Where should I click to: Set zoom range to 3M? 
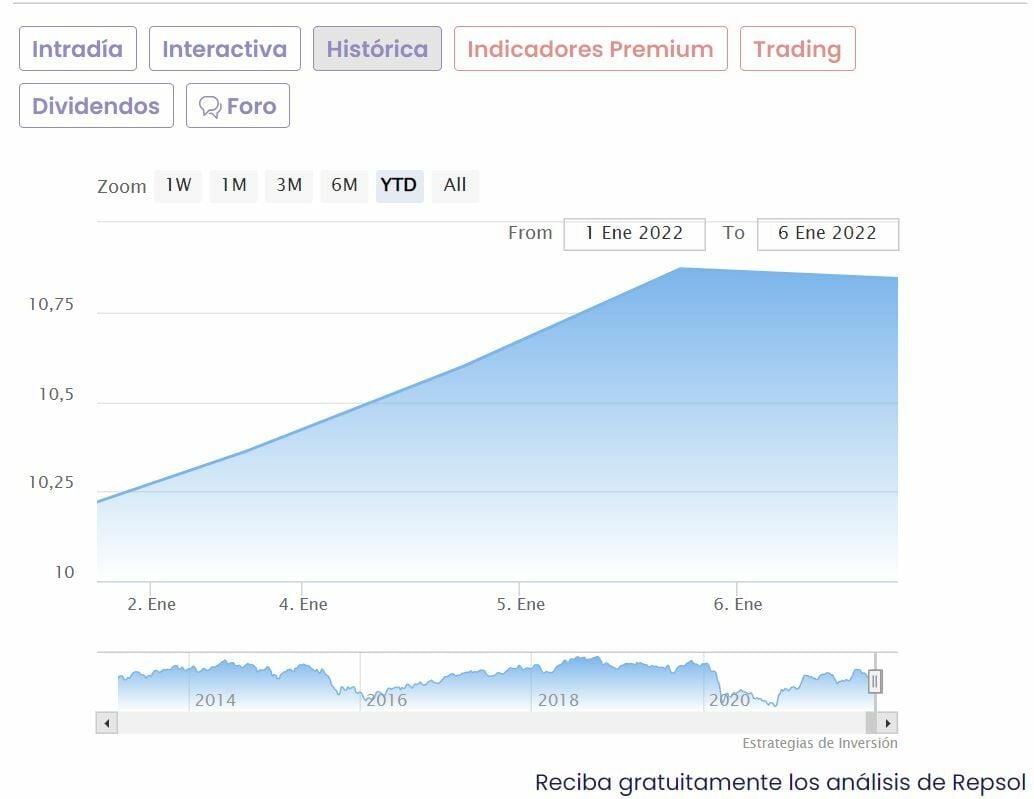(x=289, y=185)
